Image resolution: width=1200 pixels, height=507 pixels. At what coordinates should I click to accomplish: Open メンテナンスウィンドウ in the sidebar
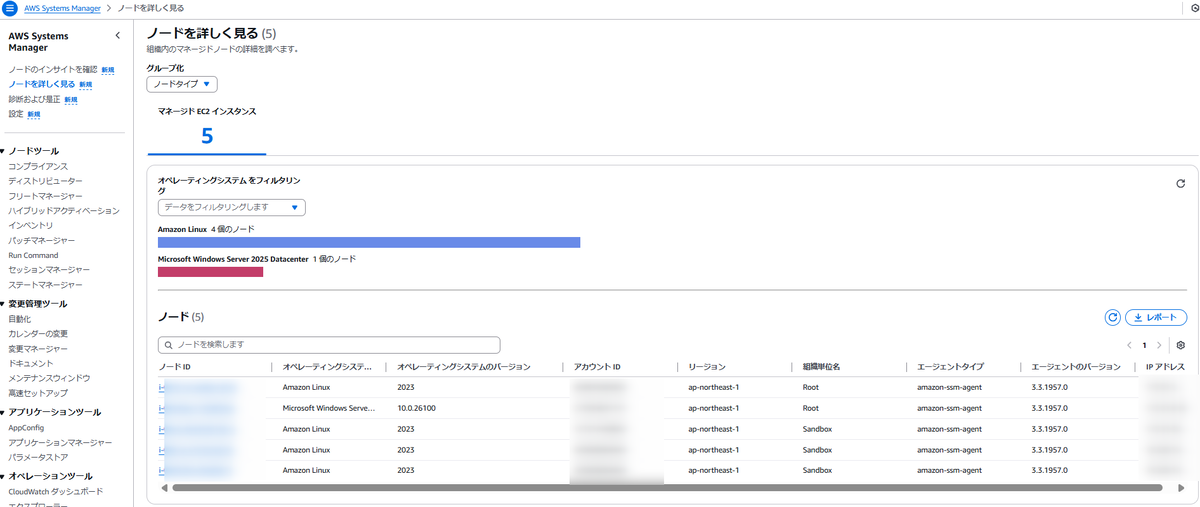(x=49, y=378)
